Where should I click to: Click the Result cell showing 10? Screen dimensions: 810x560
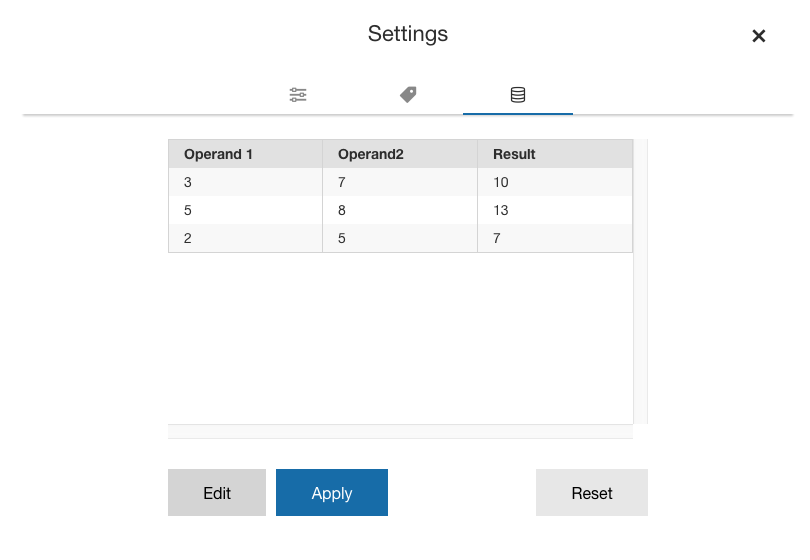tap(555, 182)
